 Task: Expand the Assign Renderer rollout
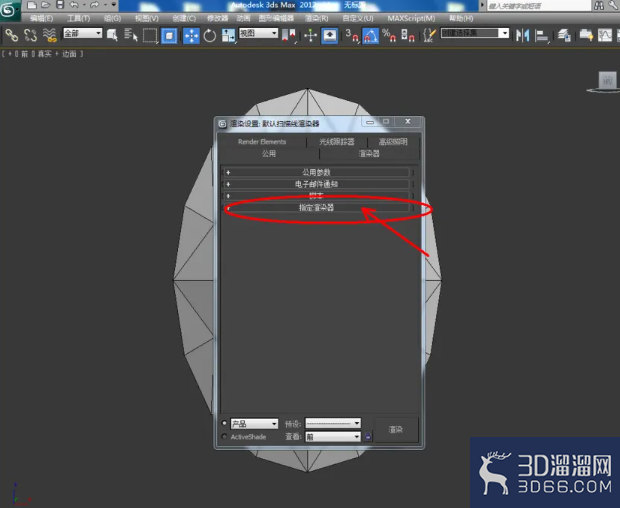[x=316, y=208]
